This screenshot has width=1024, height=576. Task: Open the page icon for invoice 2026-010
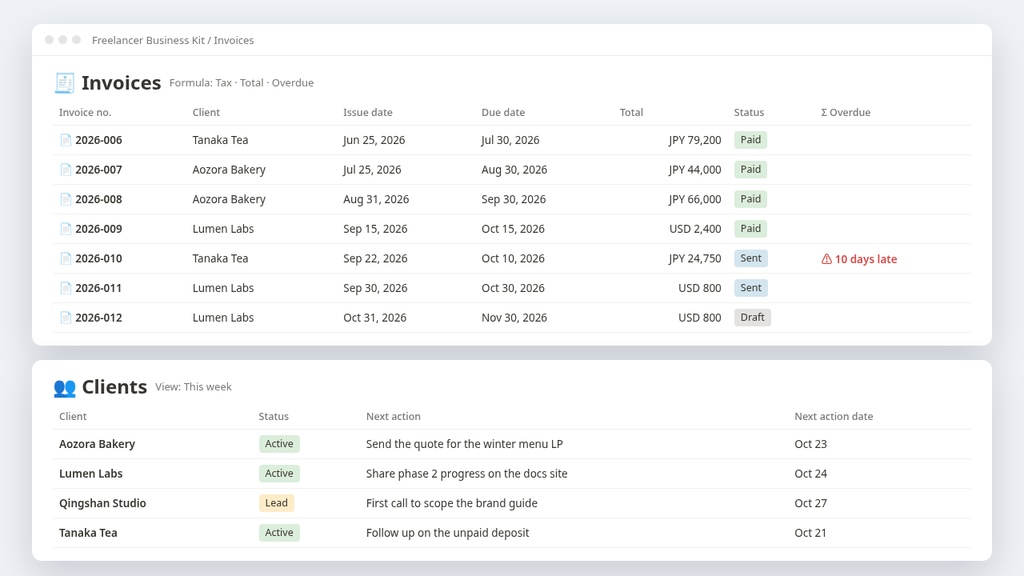pos(65,259)
